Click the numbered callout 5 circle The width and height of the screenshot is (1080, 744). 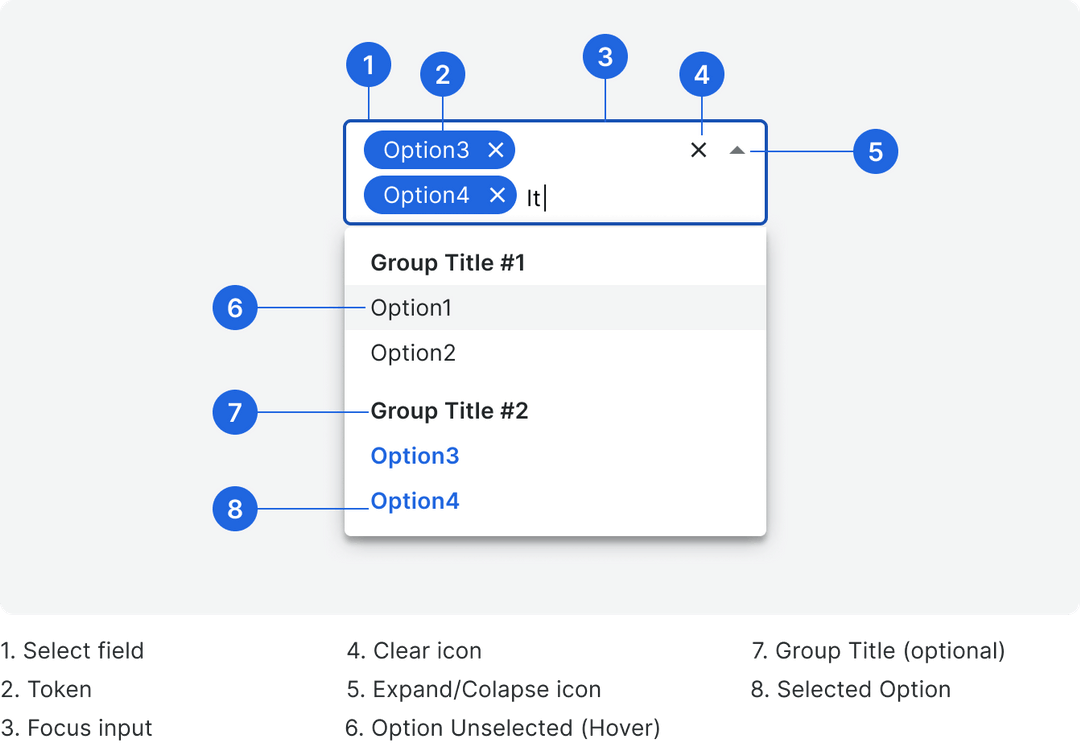[x=875, y=152]
